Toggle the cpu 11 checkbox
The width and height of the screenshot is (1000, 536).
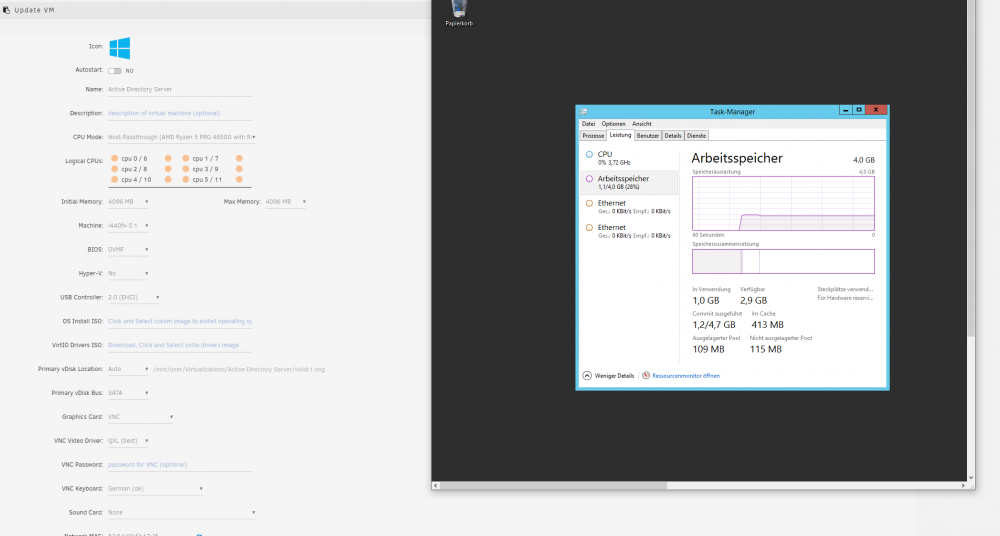[x=239, y=179]
